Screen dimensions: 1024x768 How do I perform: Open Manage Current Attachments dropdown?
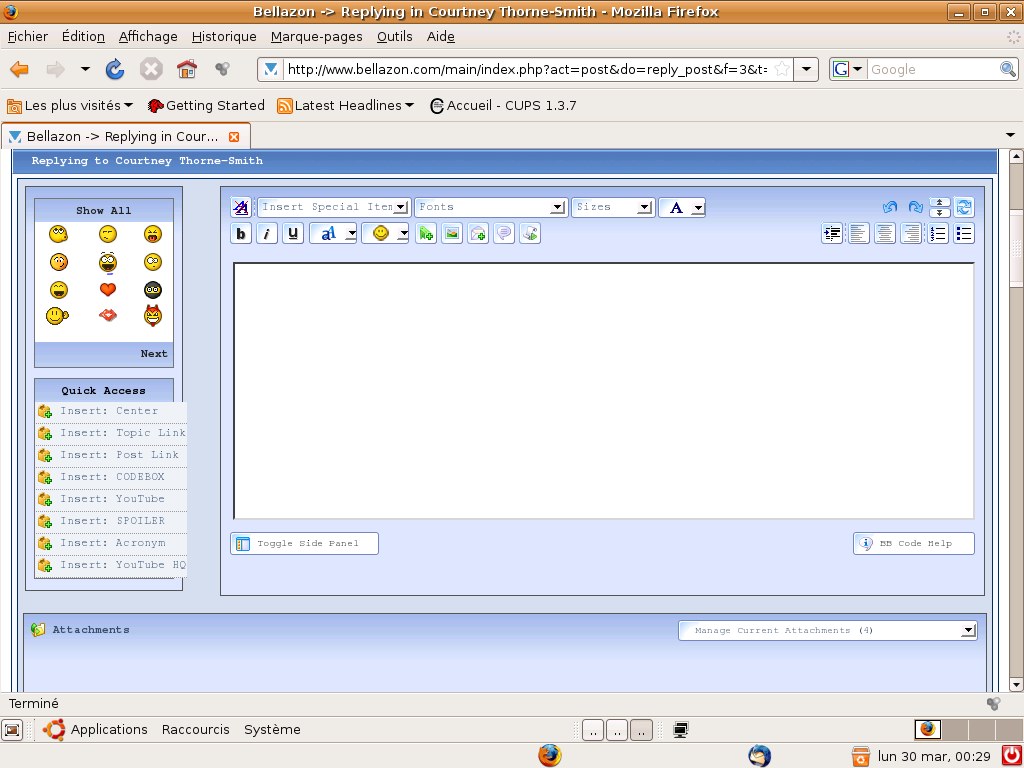pos(827,630)
